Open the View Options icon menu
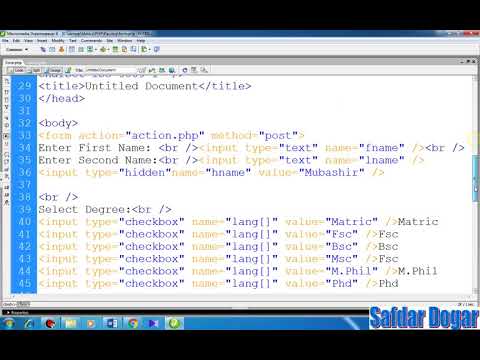The image size is (480, 360). (x=194, y=70)
